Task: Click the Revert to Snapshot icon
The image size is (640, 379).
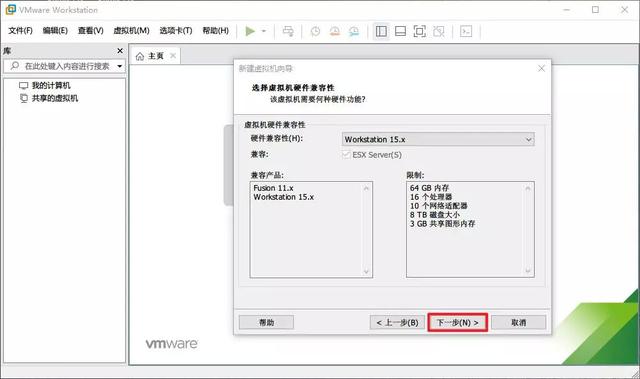Action: click(335, 31)
